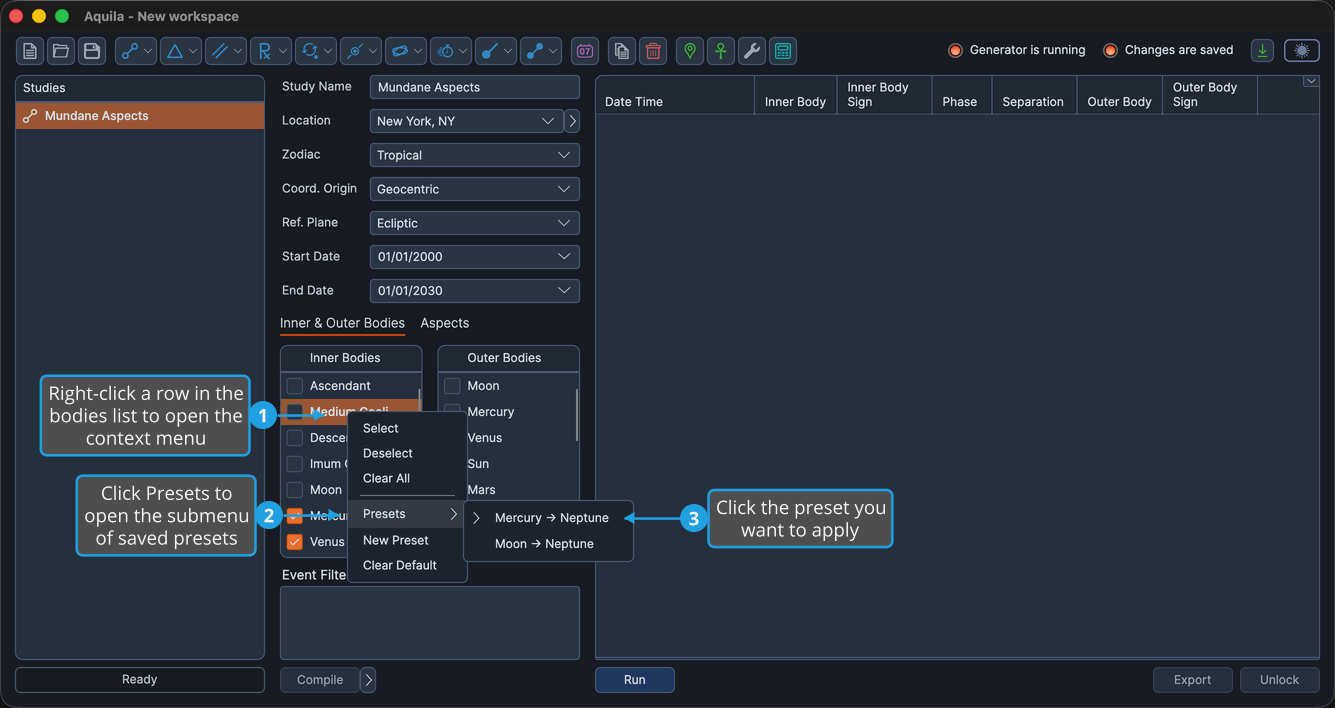Choose Deselect in the context menu
1335x708 pixels.
point(407,453)
